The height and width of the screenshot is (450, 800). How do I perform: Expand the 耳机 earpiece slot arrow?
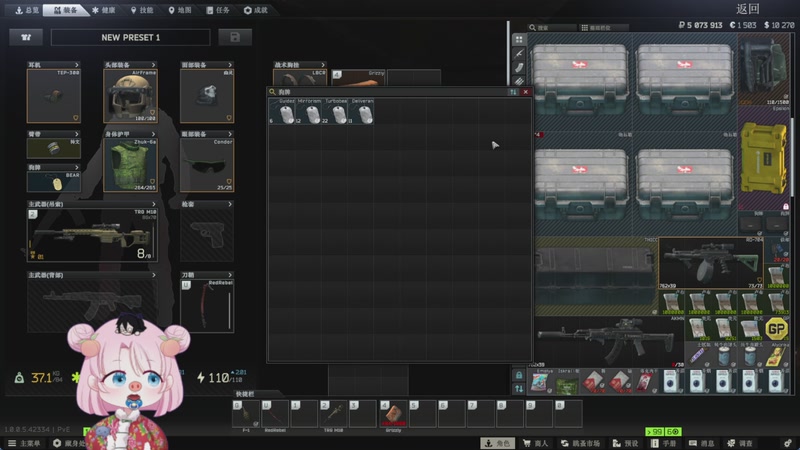(x=77, y=65)
